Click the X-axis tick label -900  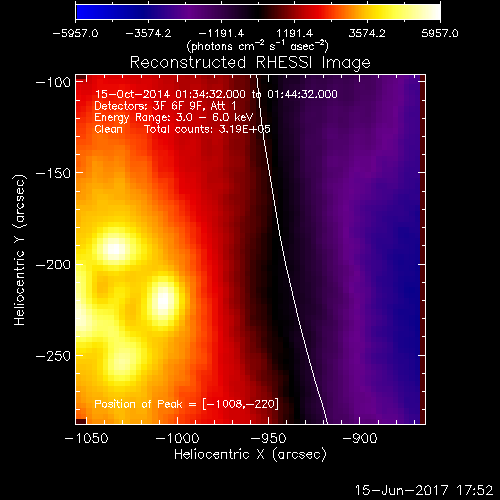(360, 438)
